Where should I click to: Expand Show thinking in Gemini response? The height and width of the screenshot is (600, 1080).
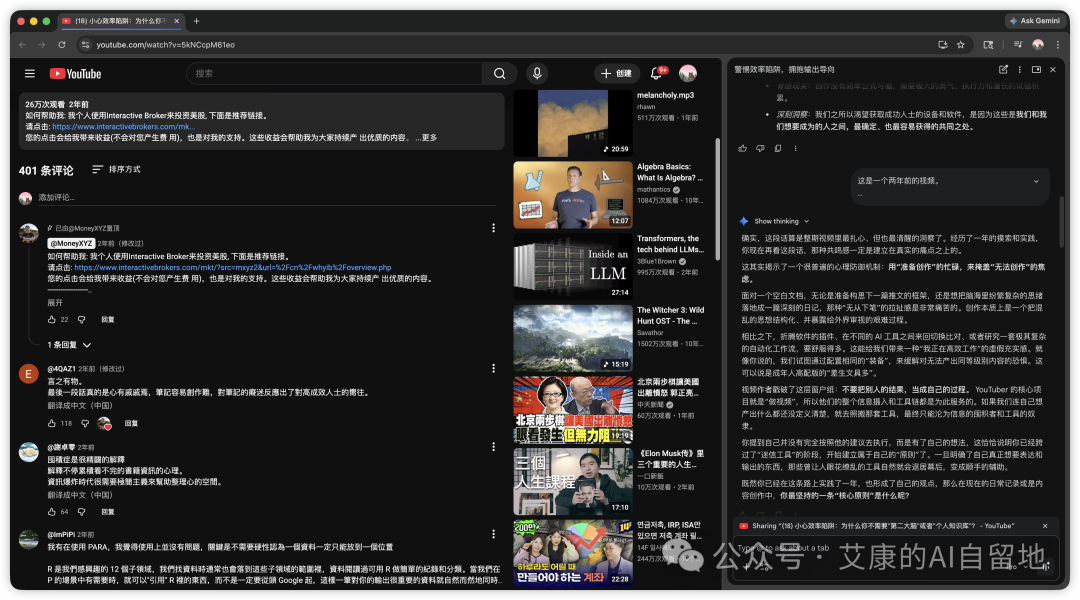[x=781, y=221]
